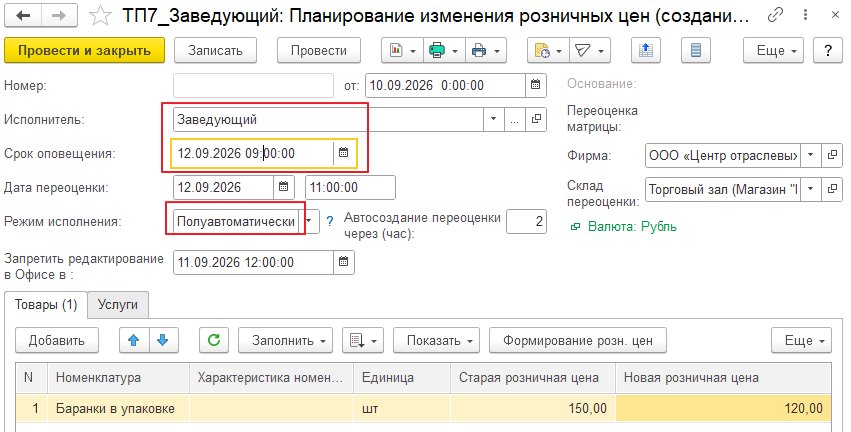Open create-based-on document icon menu
Image resolution: width=851 pixels, height=432 pixels.
(x=548, y=50)
